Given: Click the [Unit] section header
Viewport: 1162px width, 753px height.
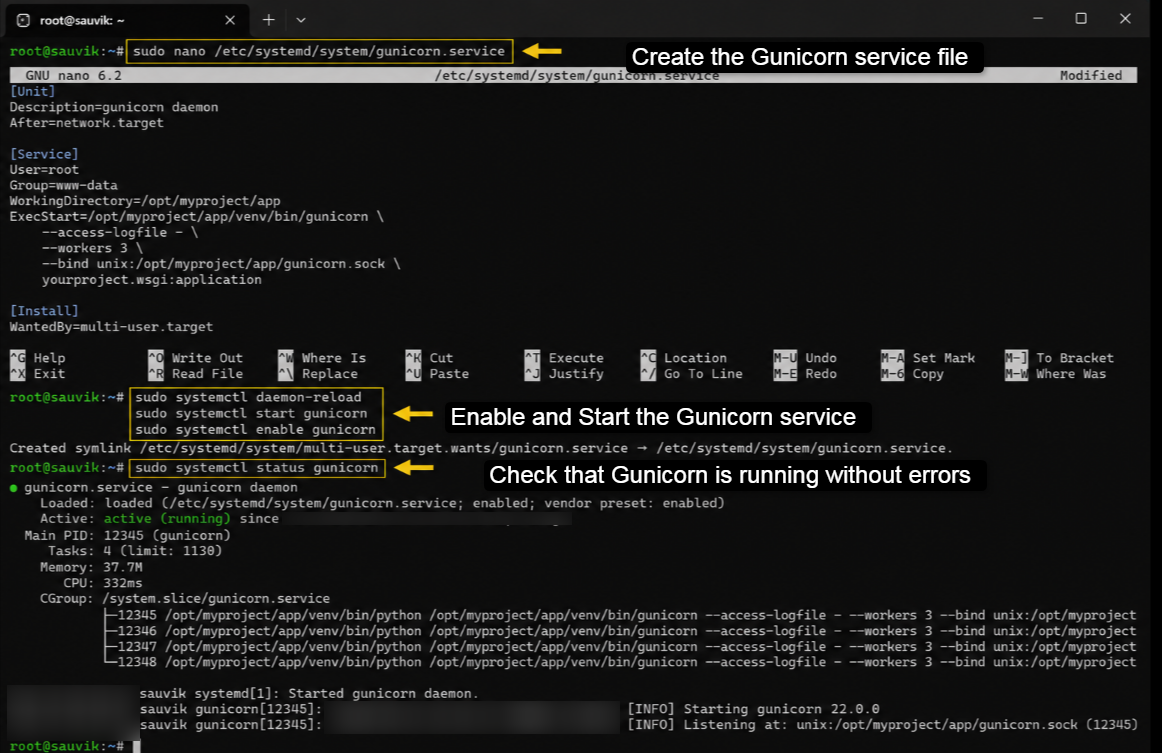Looking at the screenshot, I should [33, 91].
